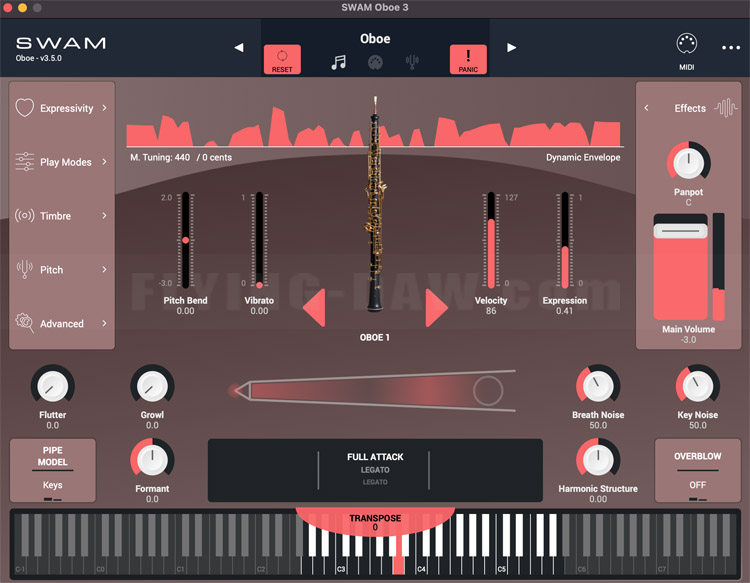Screen dimensions: 750x583
Task: Click the M. Tuning: 440 value
Action: tap(160, 157)
